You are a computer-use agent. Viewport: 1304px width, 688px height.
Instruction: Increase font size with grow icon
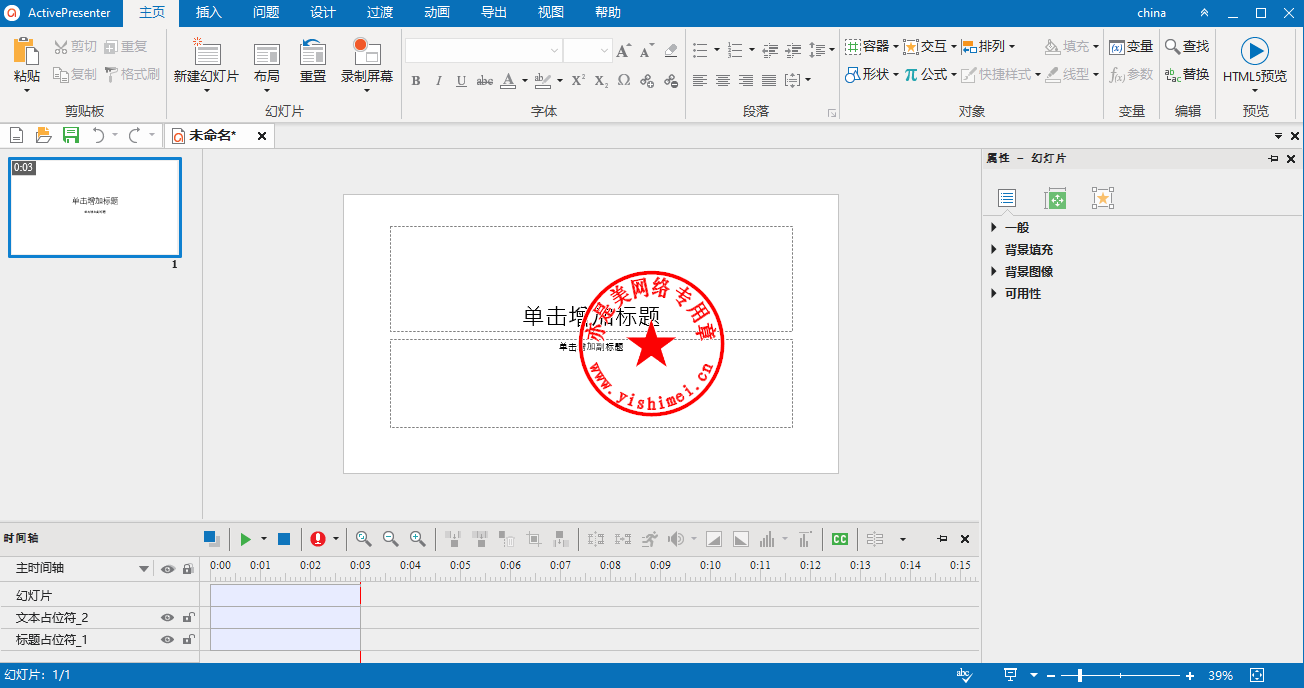tap(624, 50)
